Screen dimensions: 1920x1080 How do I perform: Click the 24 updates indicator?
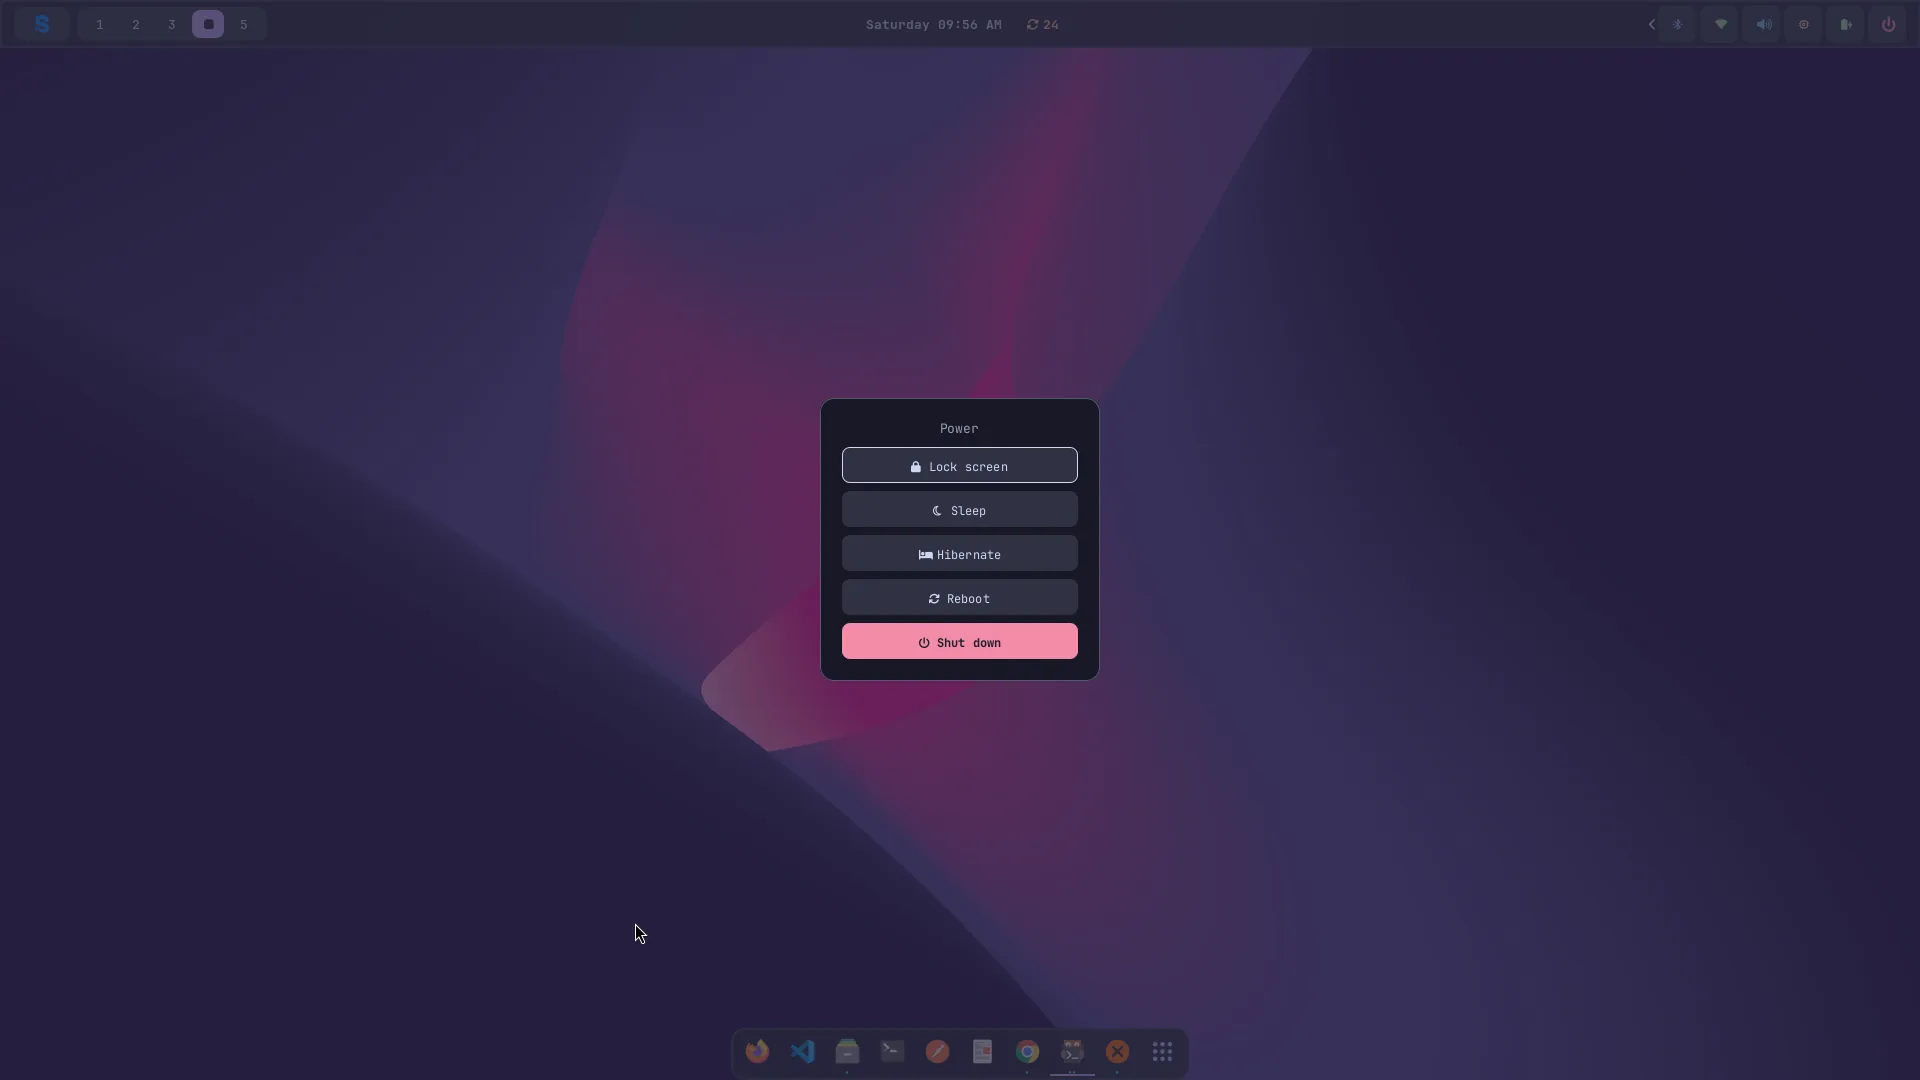1042,25
